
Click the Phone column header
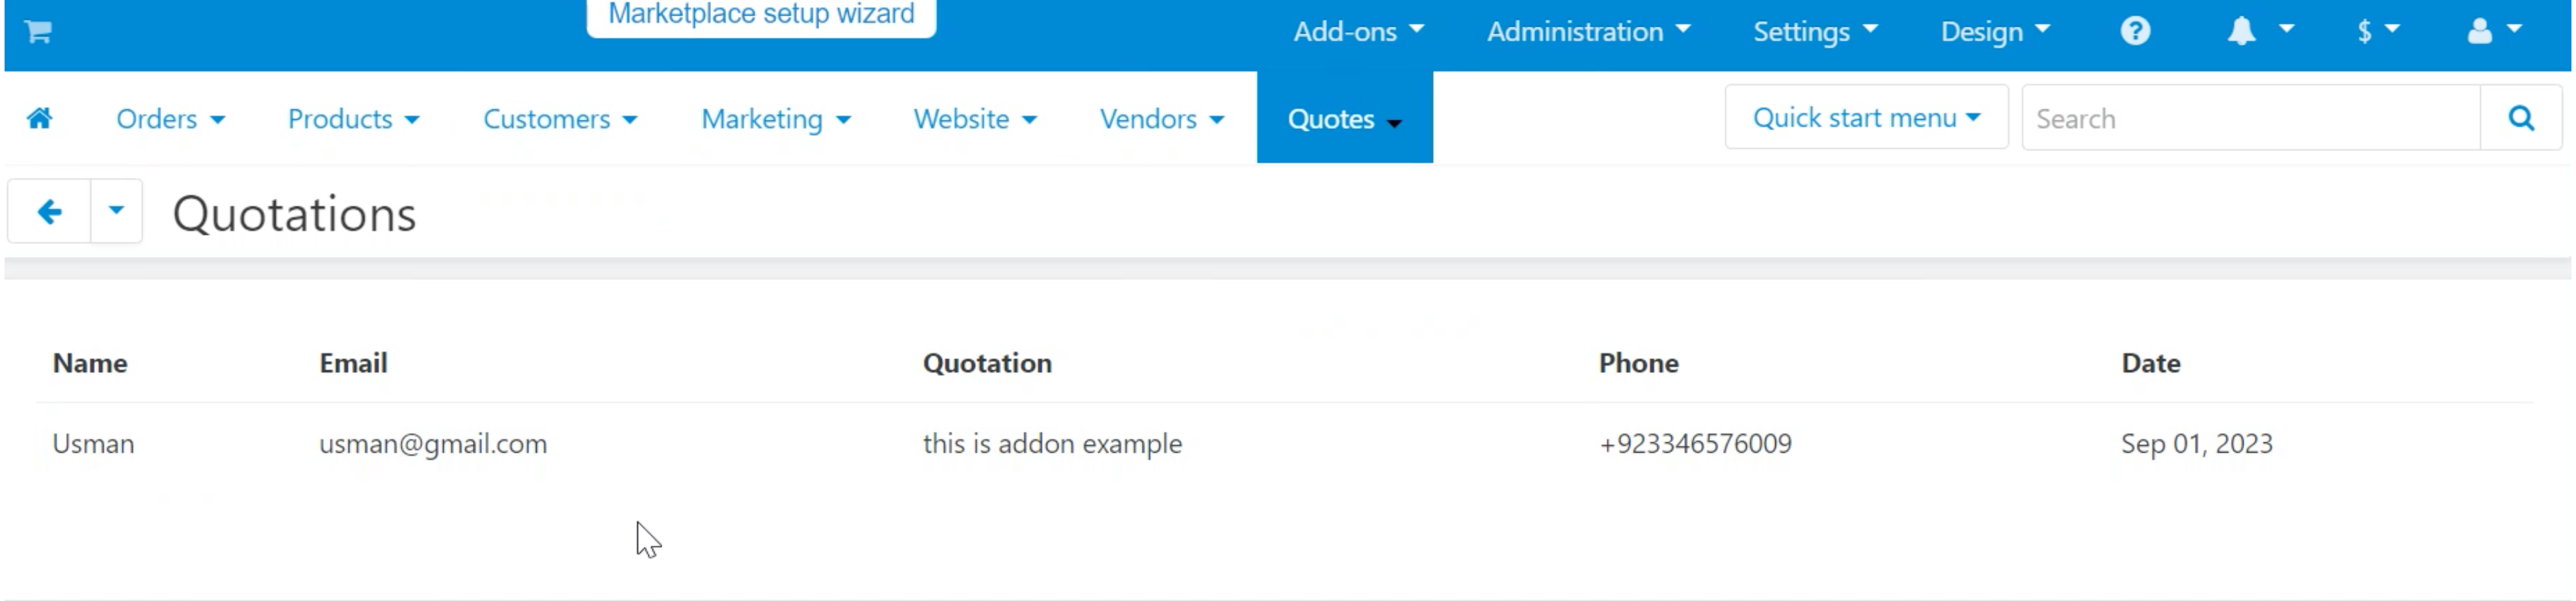pos(1638,363)
